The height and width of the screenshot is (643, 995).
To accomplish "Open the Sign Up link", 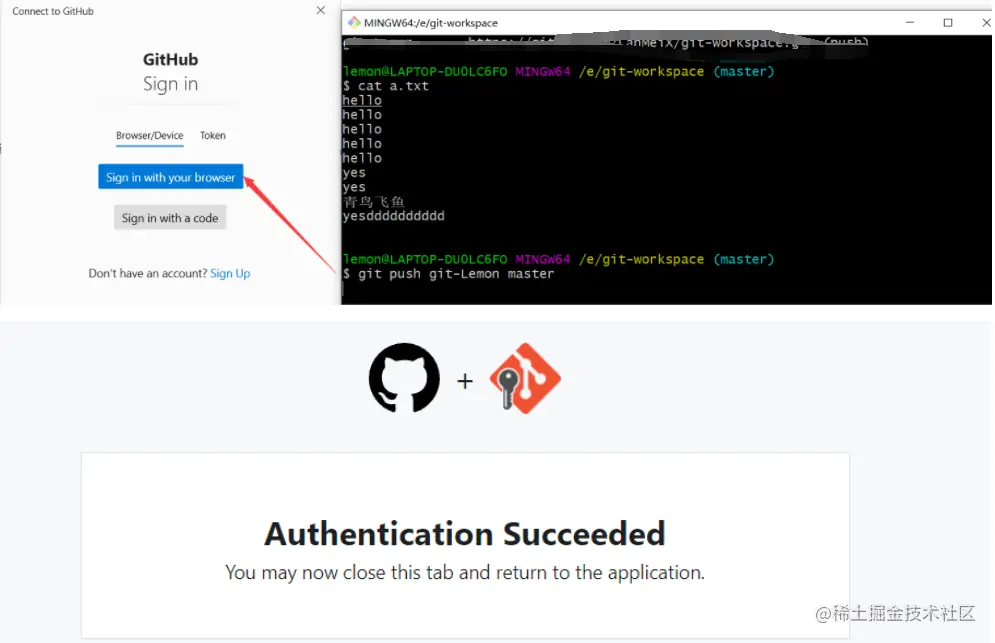I will (x=230, y=274).
